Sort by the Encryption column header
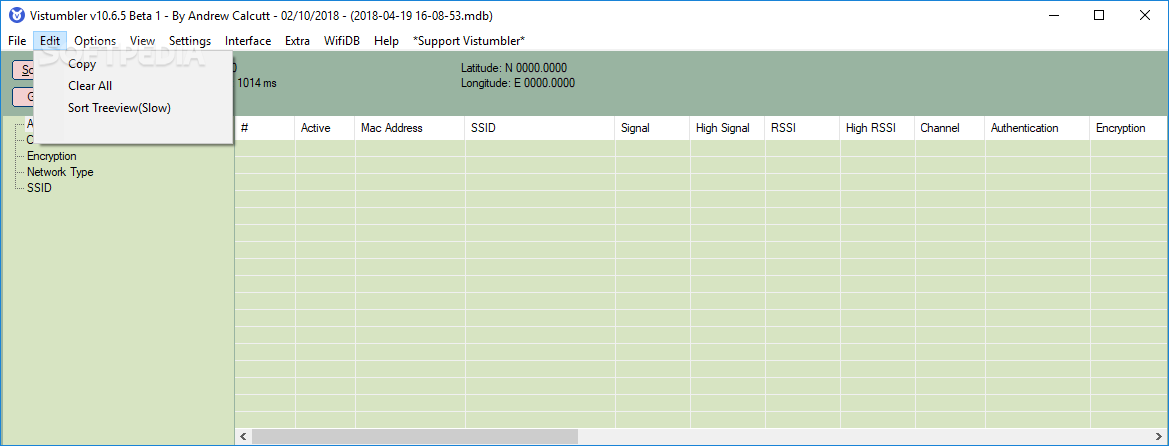This screenshot has width=1169, height=446. pos(1129,128)
